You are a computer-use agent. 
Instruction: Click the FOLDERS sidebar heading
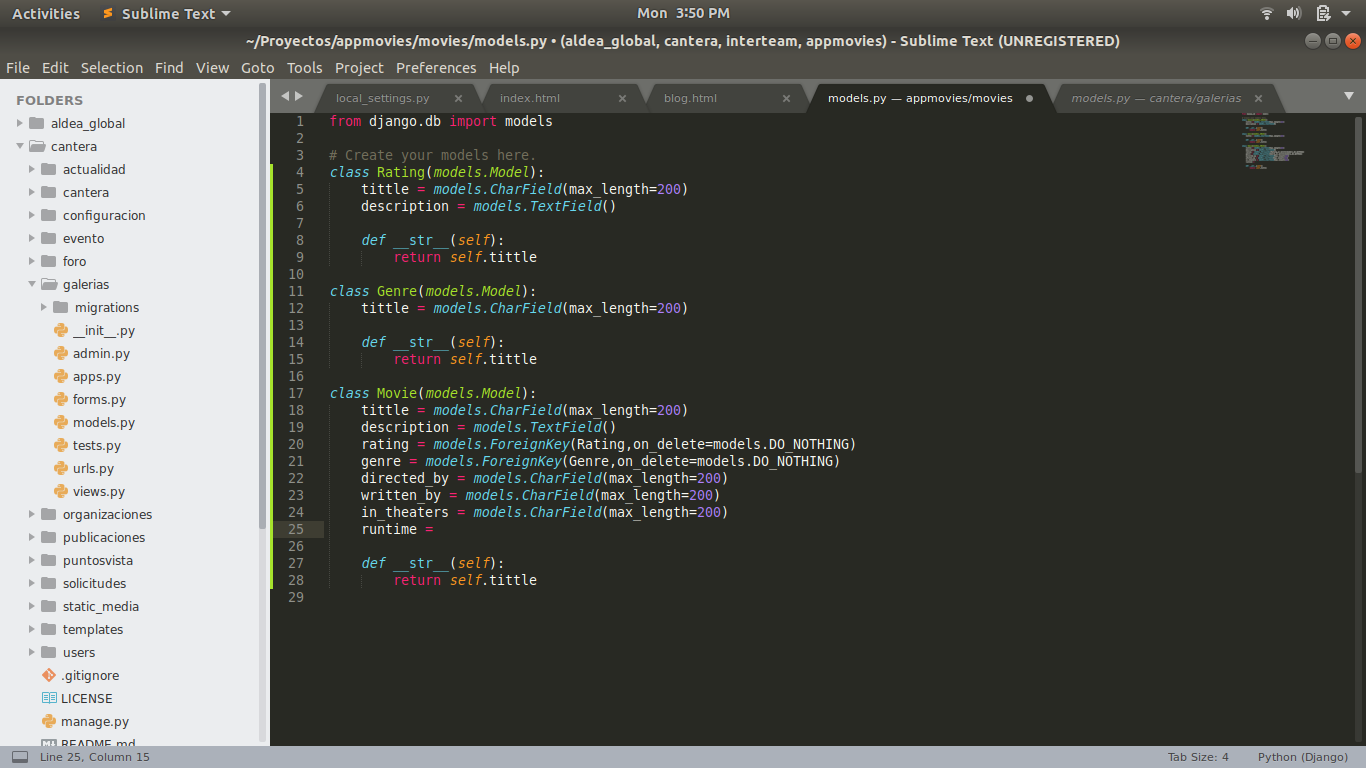(50, 100)
